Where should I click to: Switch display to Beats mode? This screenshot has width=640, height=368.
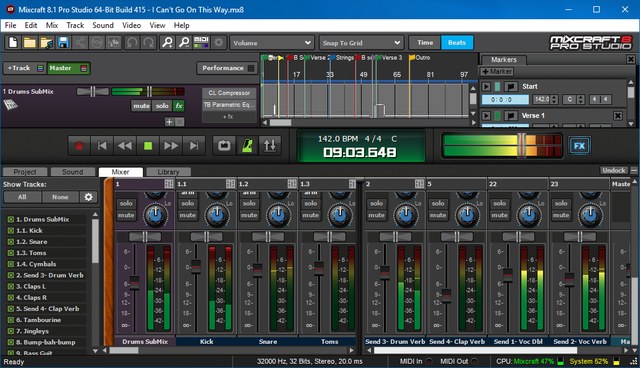tap(457, 42)
